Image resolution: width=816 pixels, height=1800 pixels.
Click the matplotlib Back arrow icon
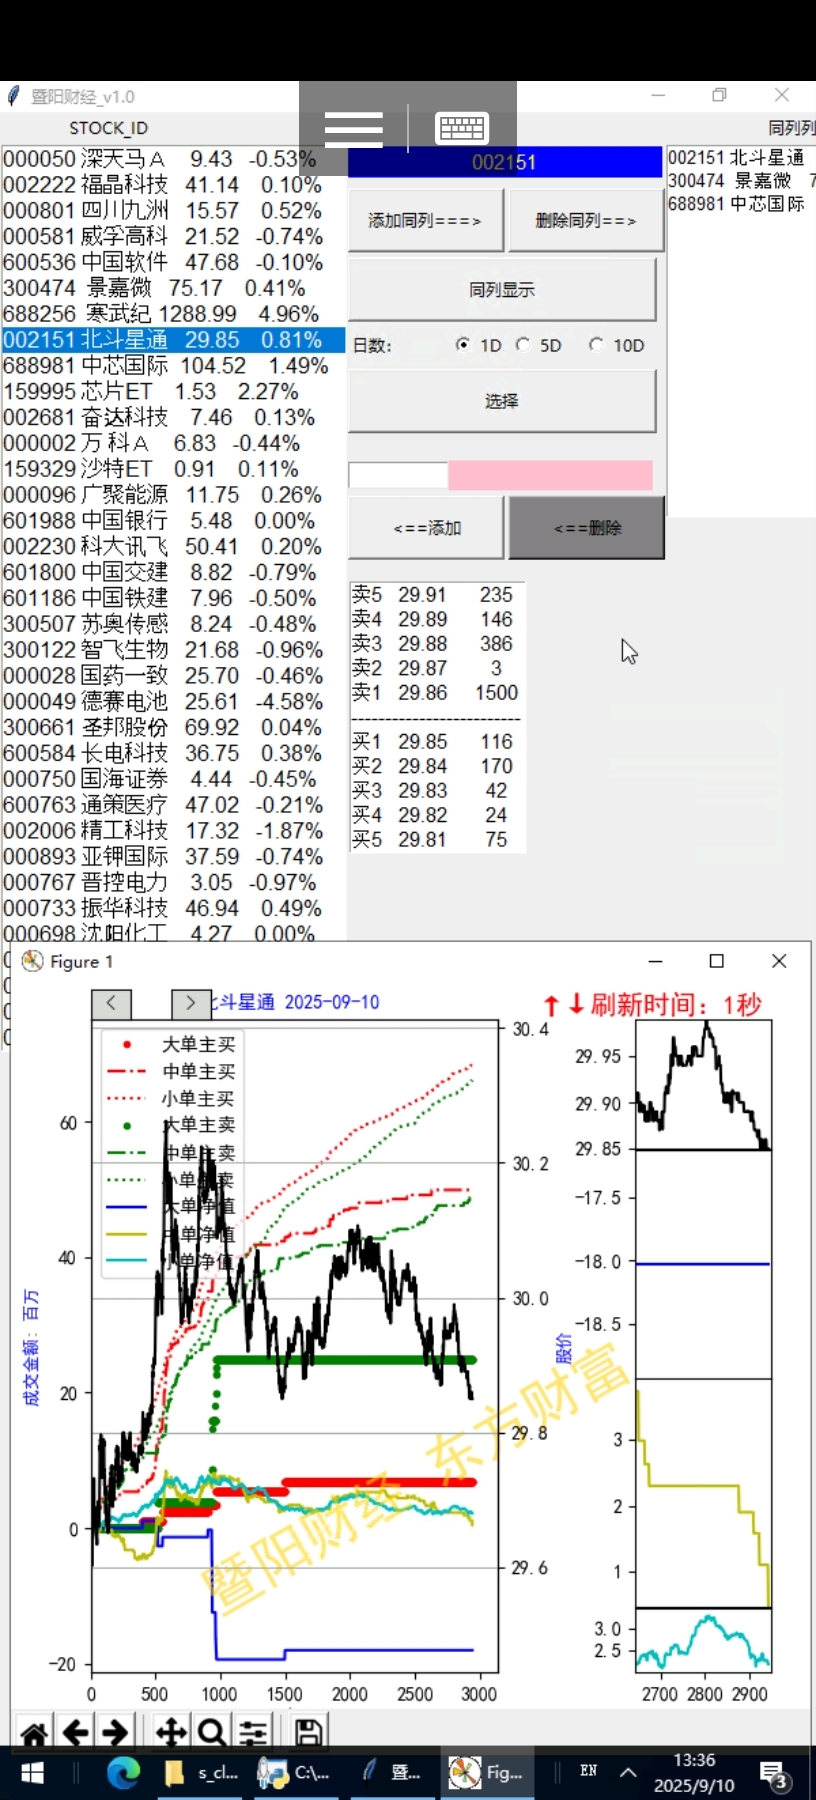coord(75,1733)
